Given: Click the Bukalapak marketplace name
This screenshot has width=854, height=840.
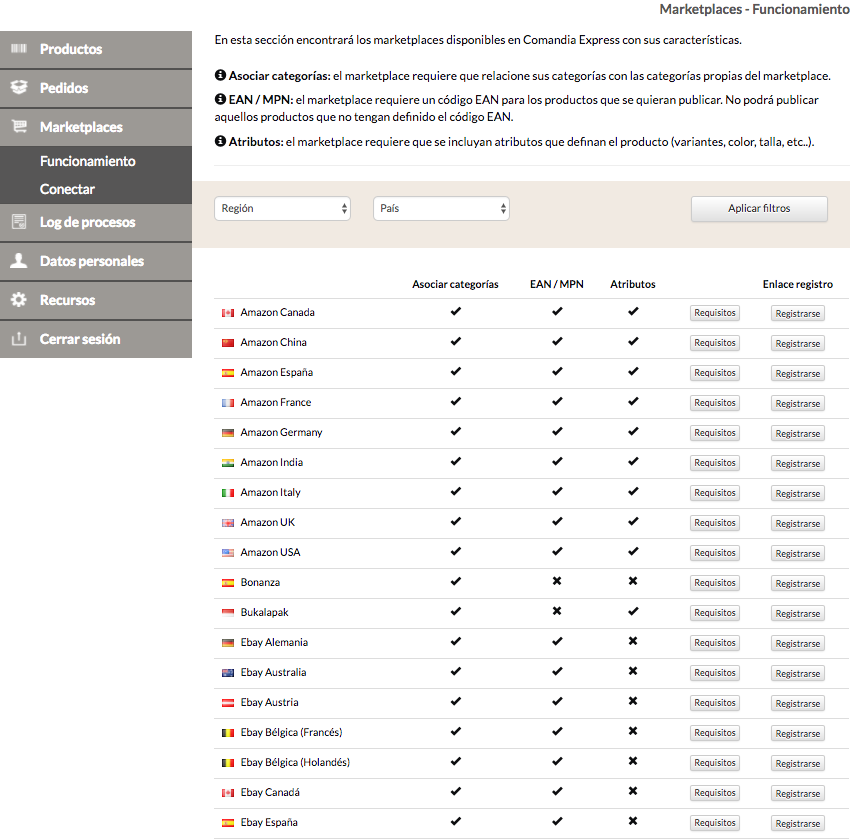Looking at the screenshot, I should [265, 612].
